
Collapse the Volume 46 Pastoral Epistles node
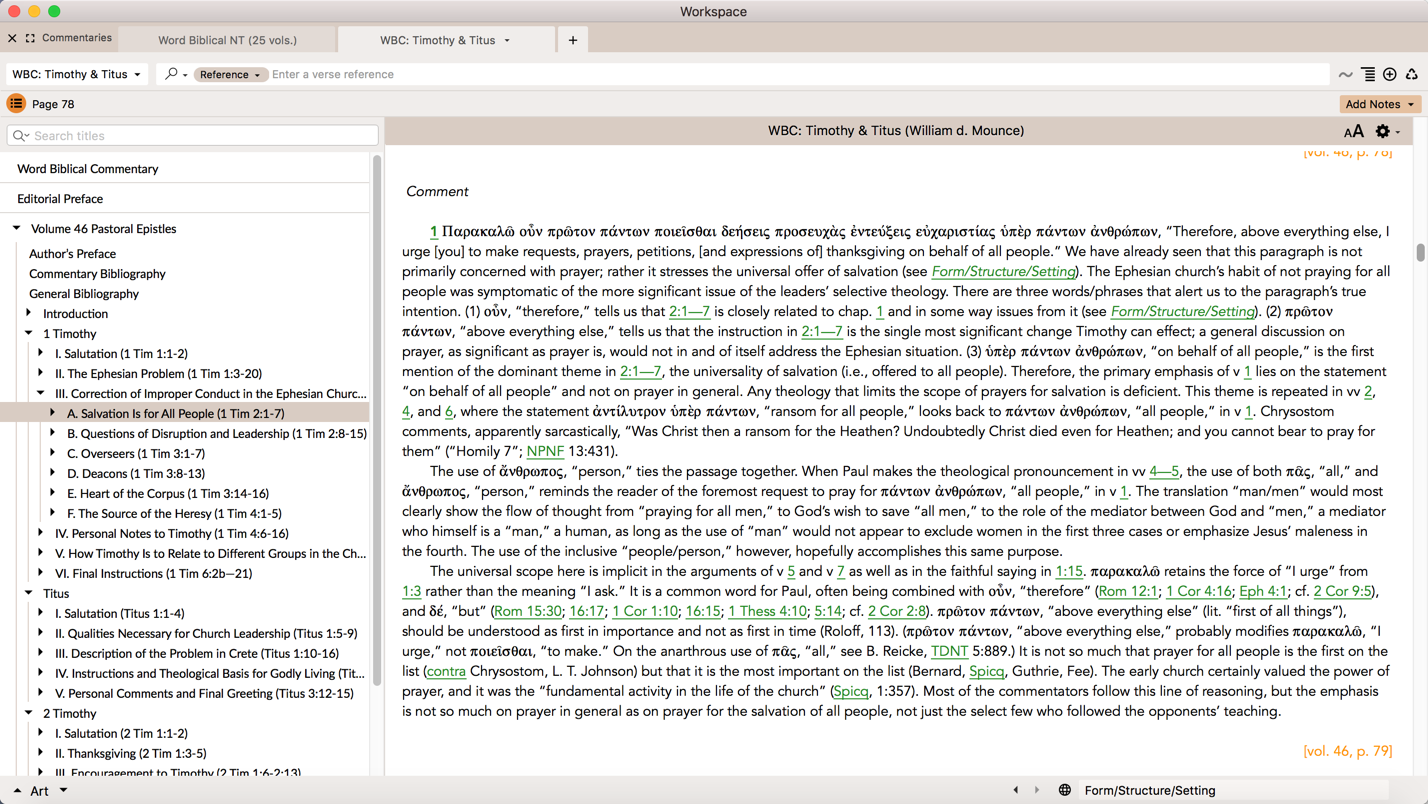click(17, 228)
